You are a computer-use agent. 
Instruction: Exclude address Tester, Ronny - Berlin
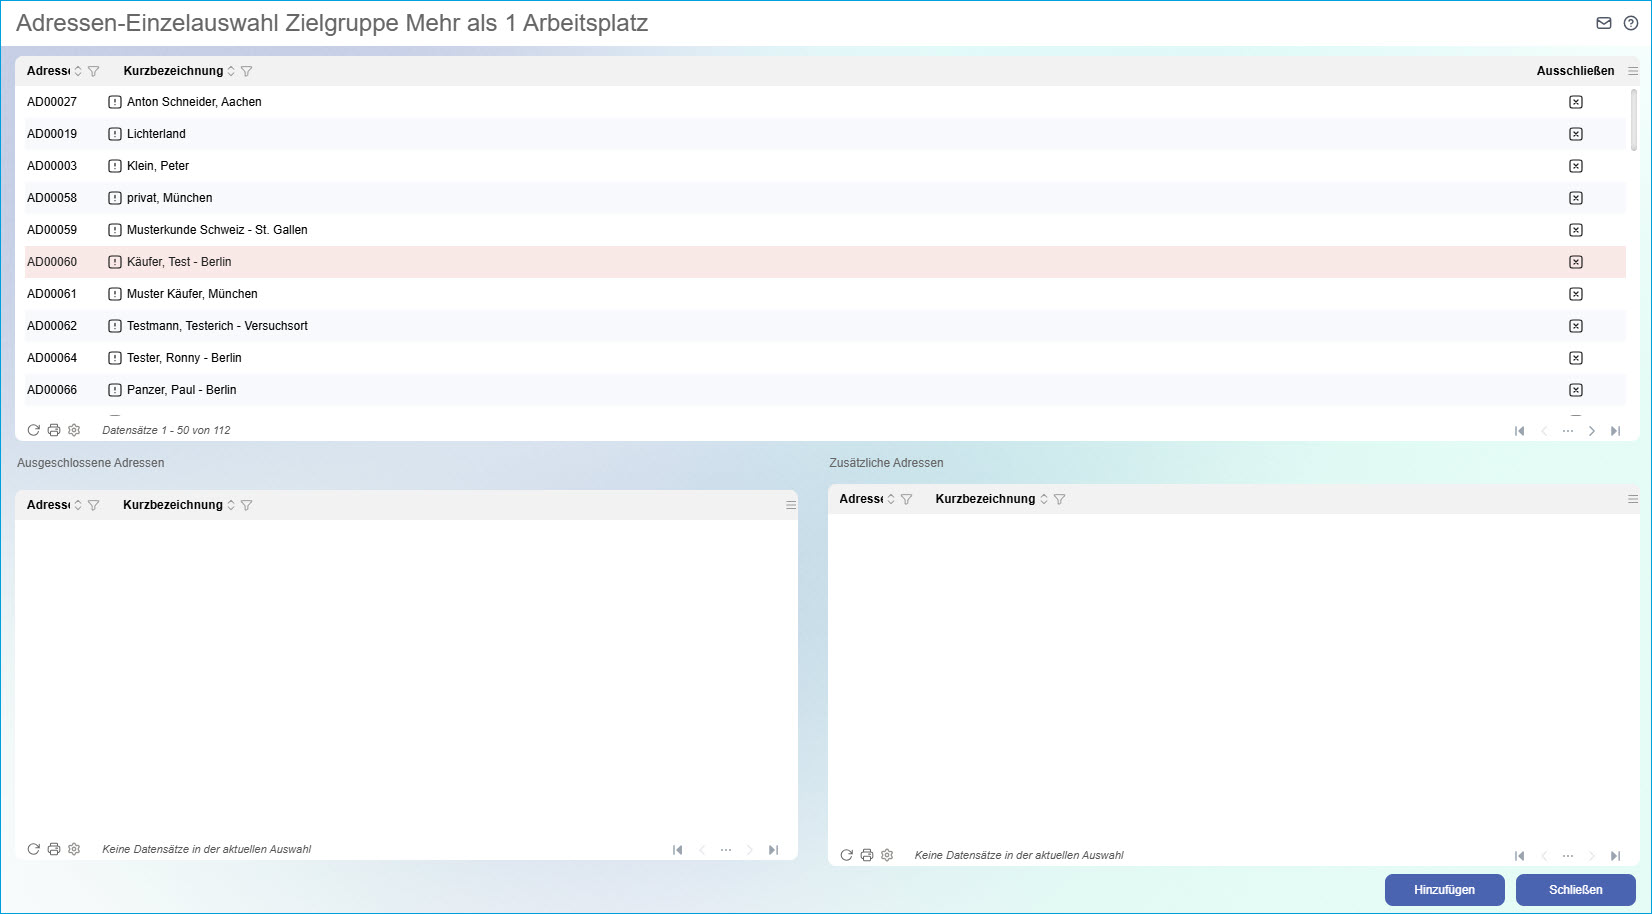pyautogui.click(x=1576, y=358)
